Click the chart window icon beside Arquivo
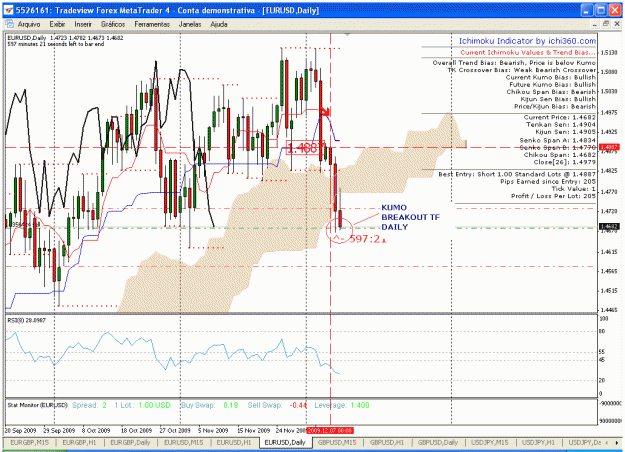The height and width of the screenshot is (452, 625). click(x=9, y=24)
